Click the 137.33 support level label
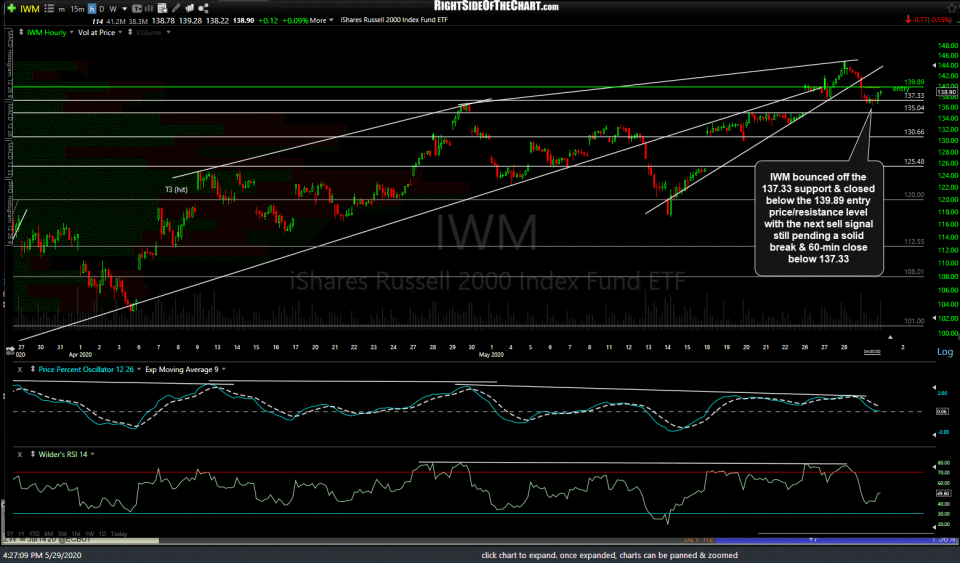Image resolution: width=960 pixels, height=563 pixels. coord(914,95)
